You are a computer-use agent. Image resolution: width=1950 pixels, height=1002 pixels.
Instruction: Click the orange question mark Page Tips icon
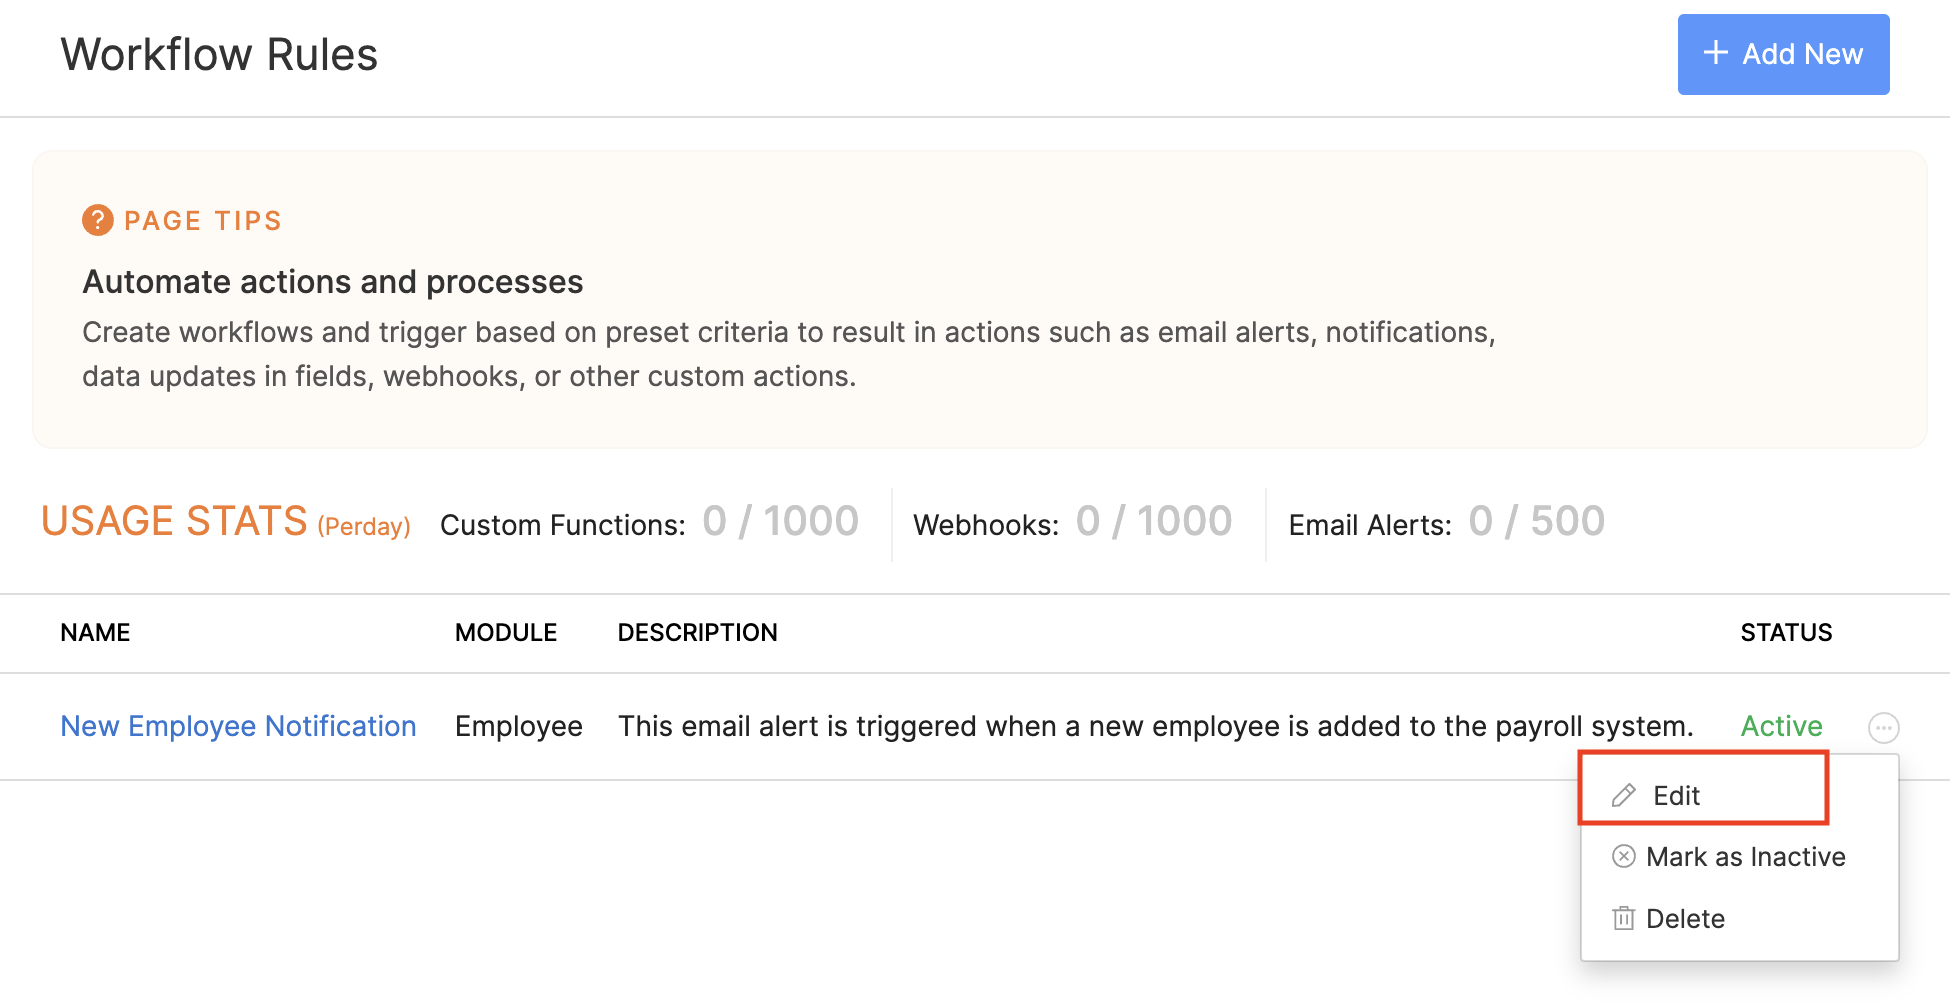click(x=97, y=220)
